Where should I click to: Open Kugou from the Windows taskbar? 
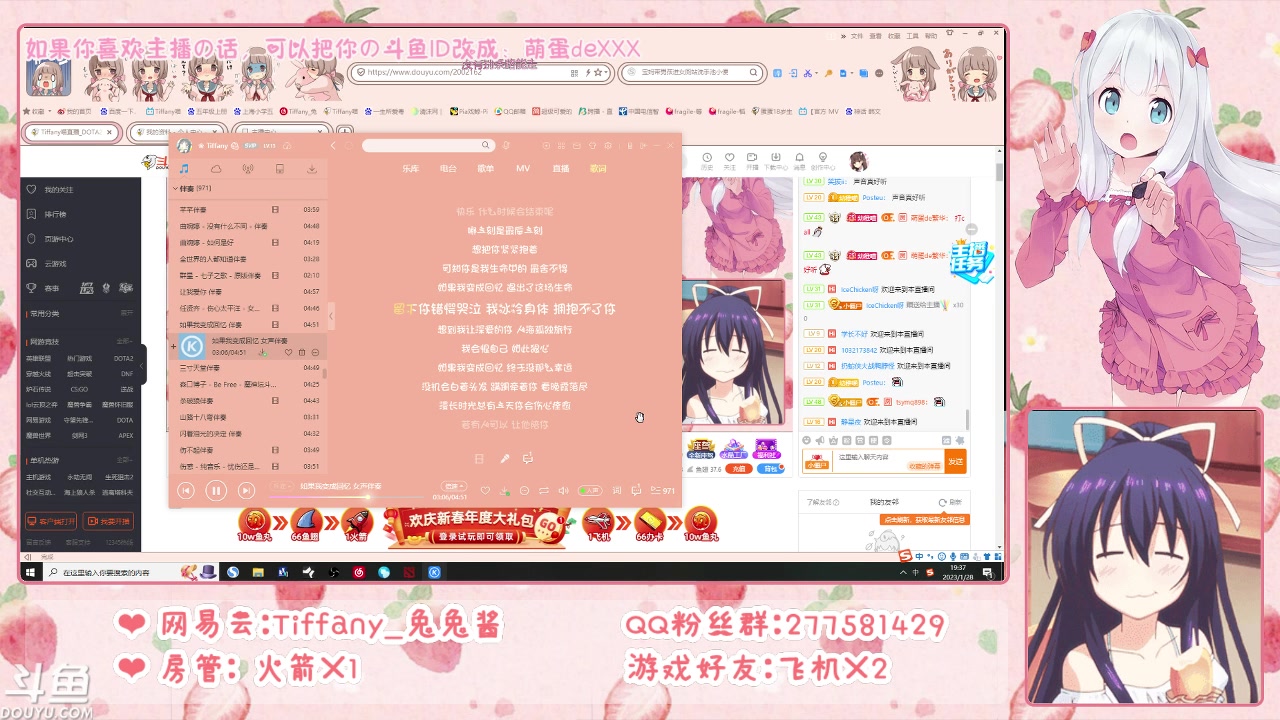pos(434,572)
